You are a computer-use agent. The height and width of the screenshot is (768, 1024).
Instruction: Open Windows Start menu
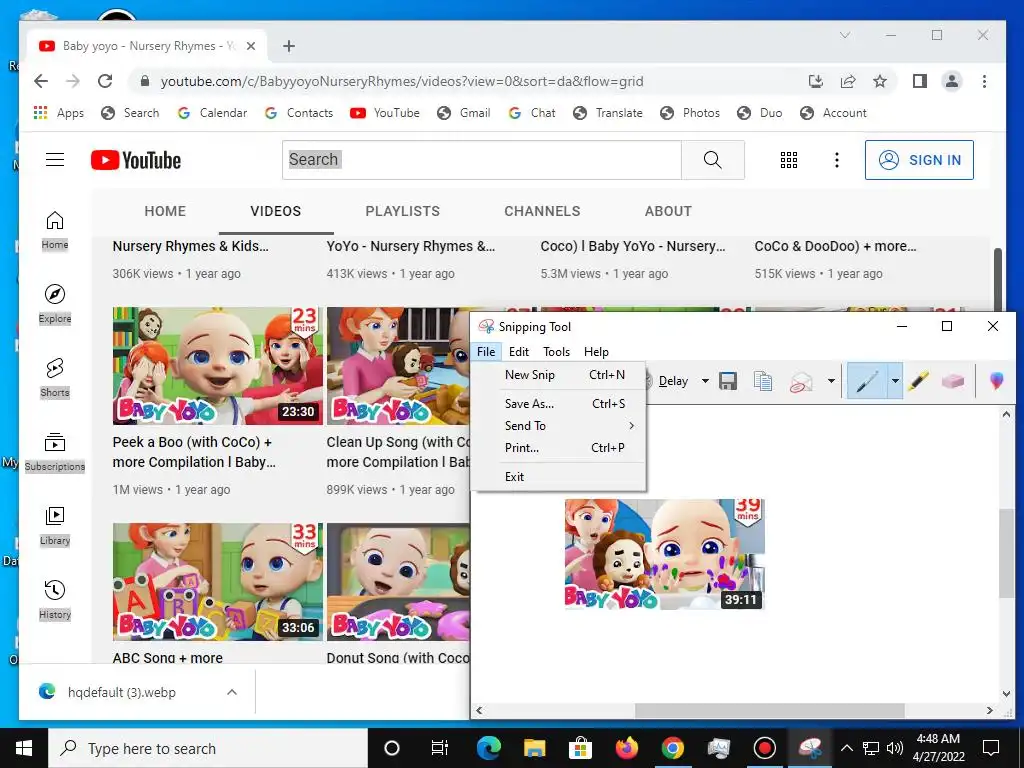[x=24, y=748]
